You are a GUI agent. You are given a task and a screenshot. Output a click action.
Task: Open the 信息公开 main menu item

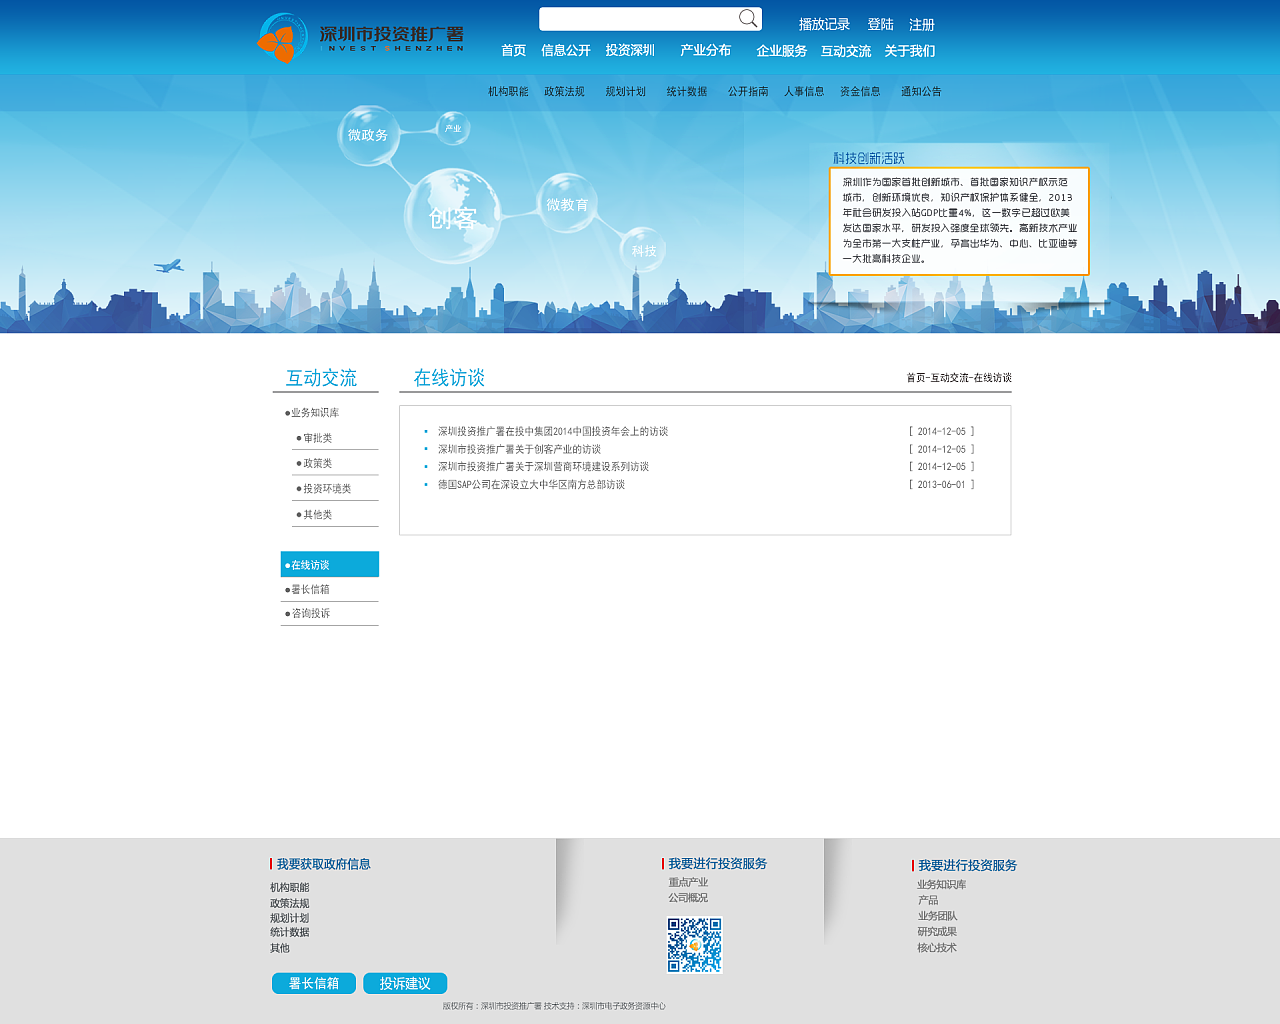coord(565,50)
